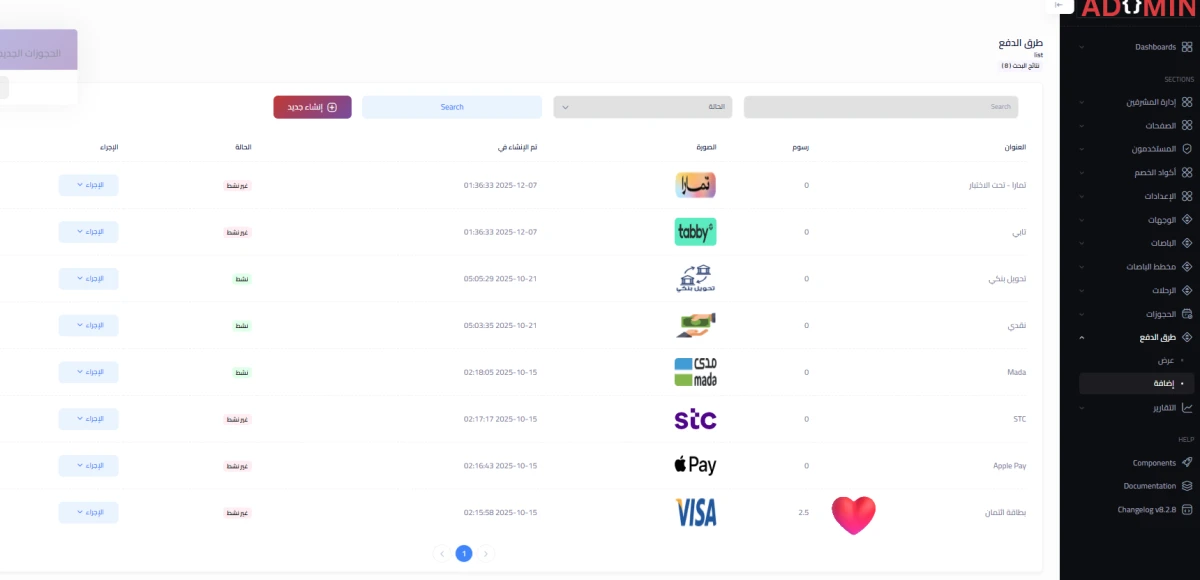Click the Dashboards grid icon in sidebar

coord(1187,47)
